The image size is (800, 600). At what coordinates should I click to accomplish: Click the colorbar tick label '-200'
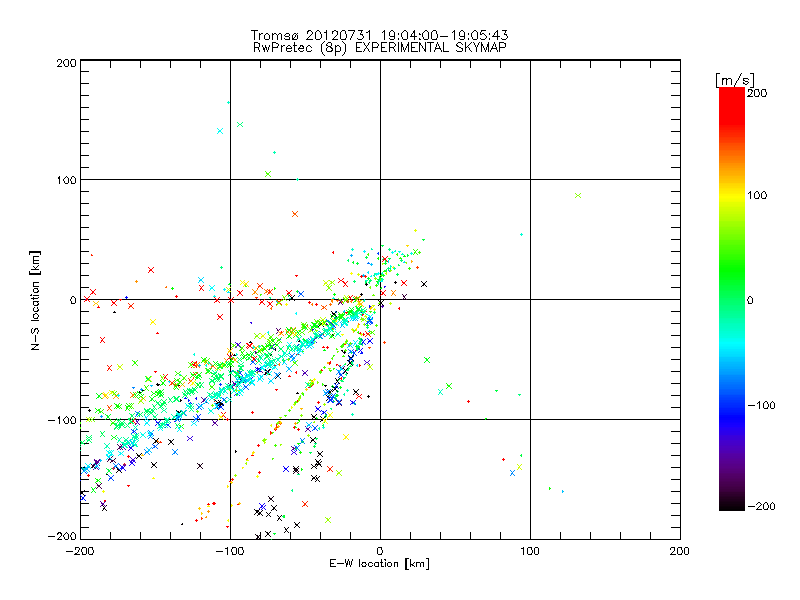[761, 506]
